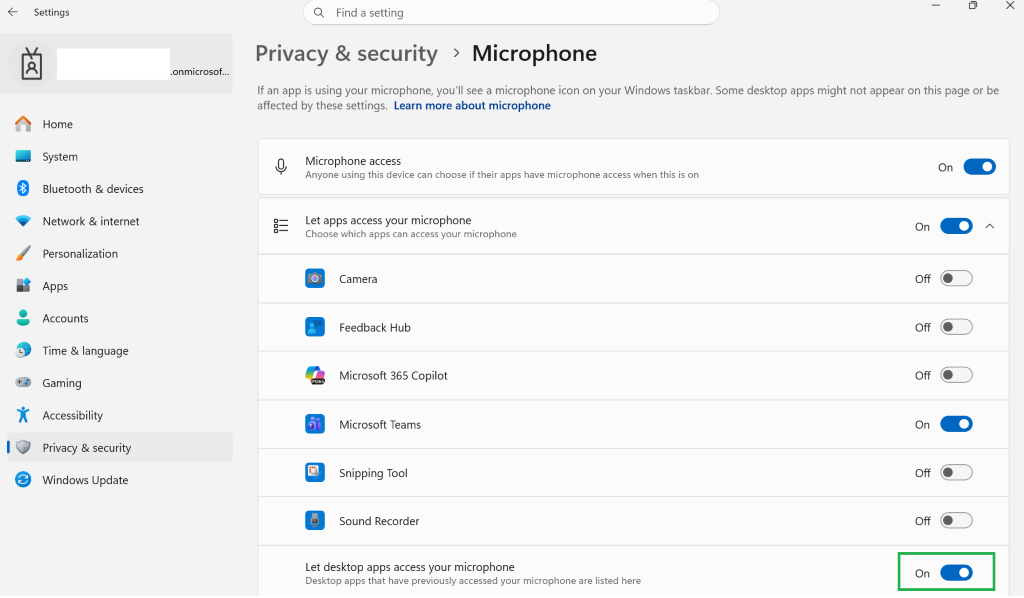Image resolution: width=1024 pixels, height=598 pixels.
Task: Select Gaming label in sidebar
Action: click(62, 383)
